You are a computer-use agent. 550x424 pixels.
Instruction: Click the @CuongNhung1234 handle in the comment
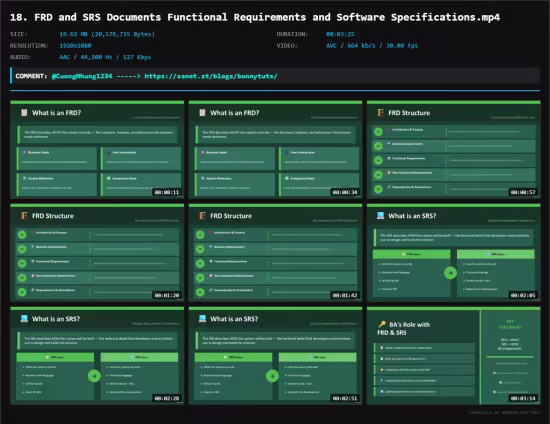82,76
